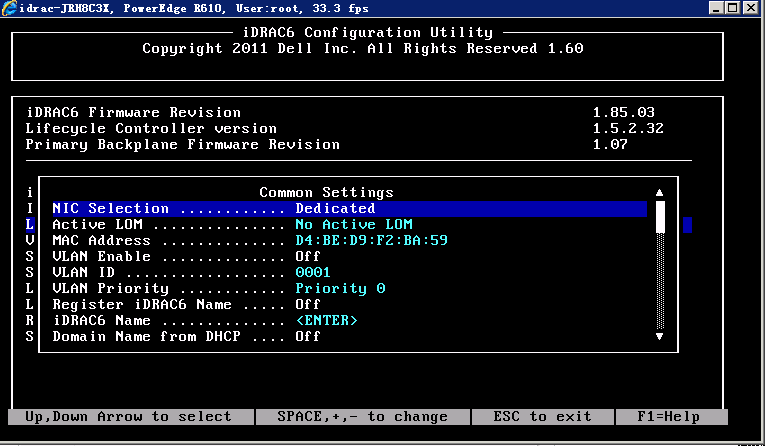The image size is (765, 446).
Task: Click firmware version 1.85.03
Action: pos(624,113)
